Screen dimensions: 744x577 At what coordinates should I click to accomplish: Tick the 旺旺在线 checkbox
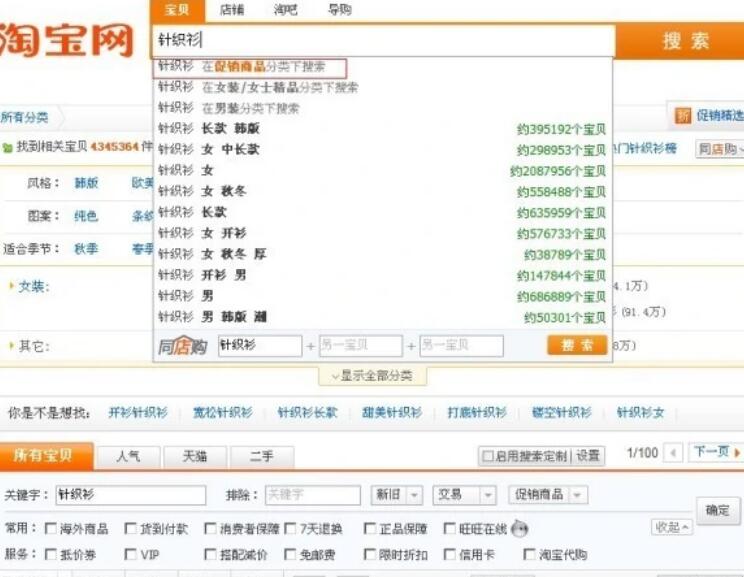pyautogui.click(x=449, y=528)
